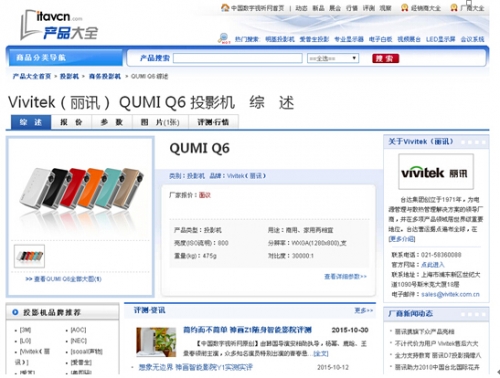
Task: Open news item 不计代价为用户 Vivitek售后六大
Action: click(436, 343)
